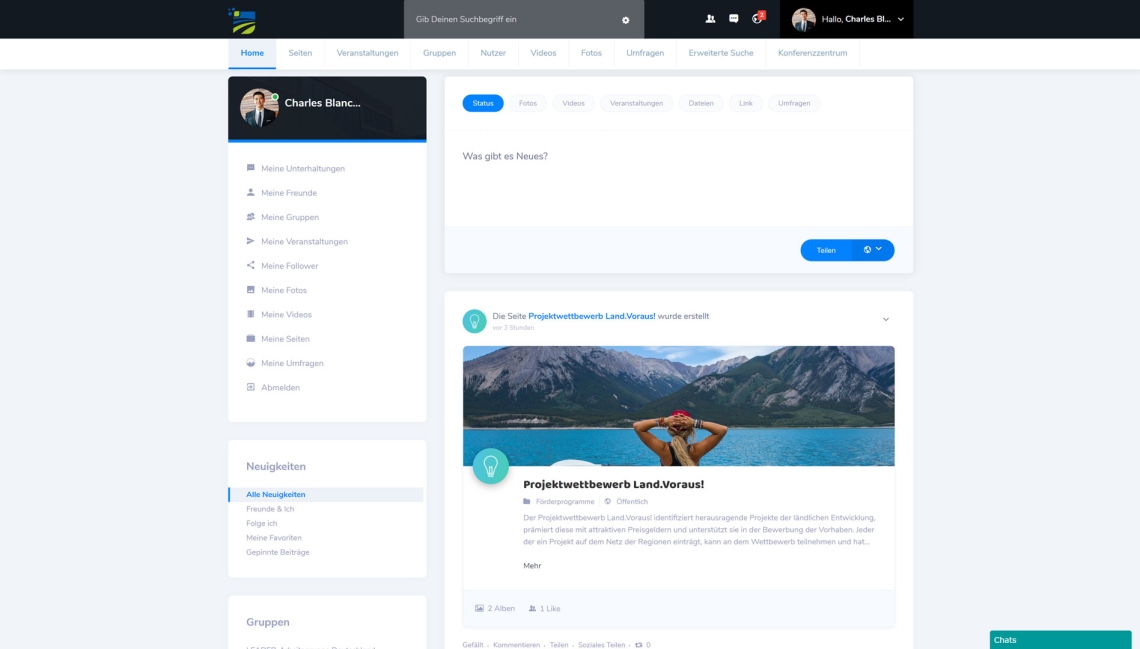Image resolution: width=1140 pixels, height=649 pixels.
Task: Filter feed by Meine Favoriten
Action: (273, 538)
